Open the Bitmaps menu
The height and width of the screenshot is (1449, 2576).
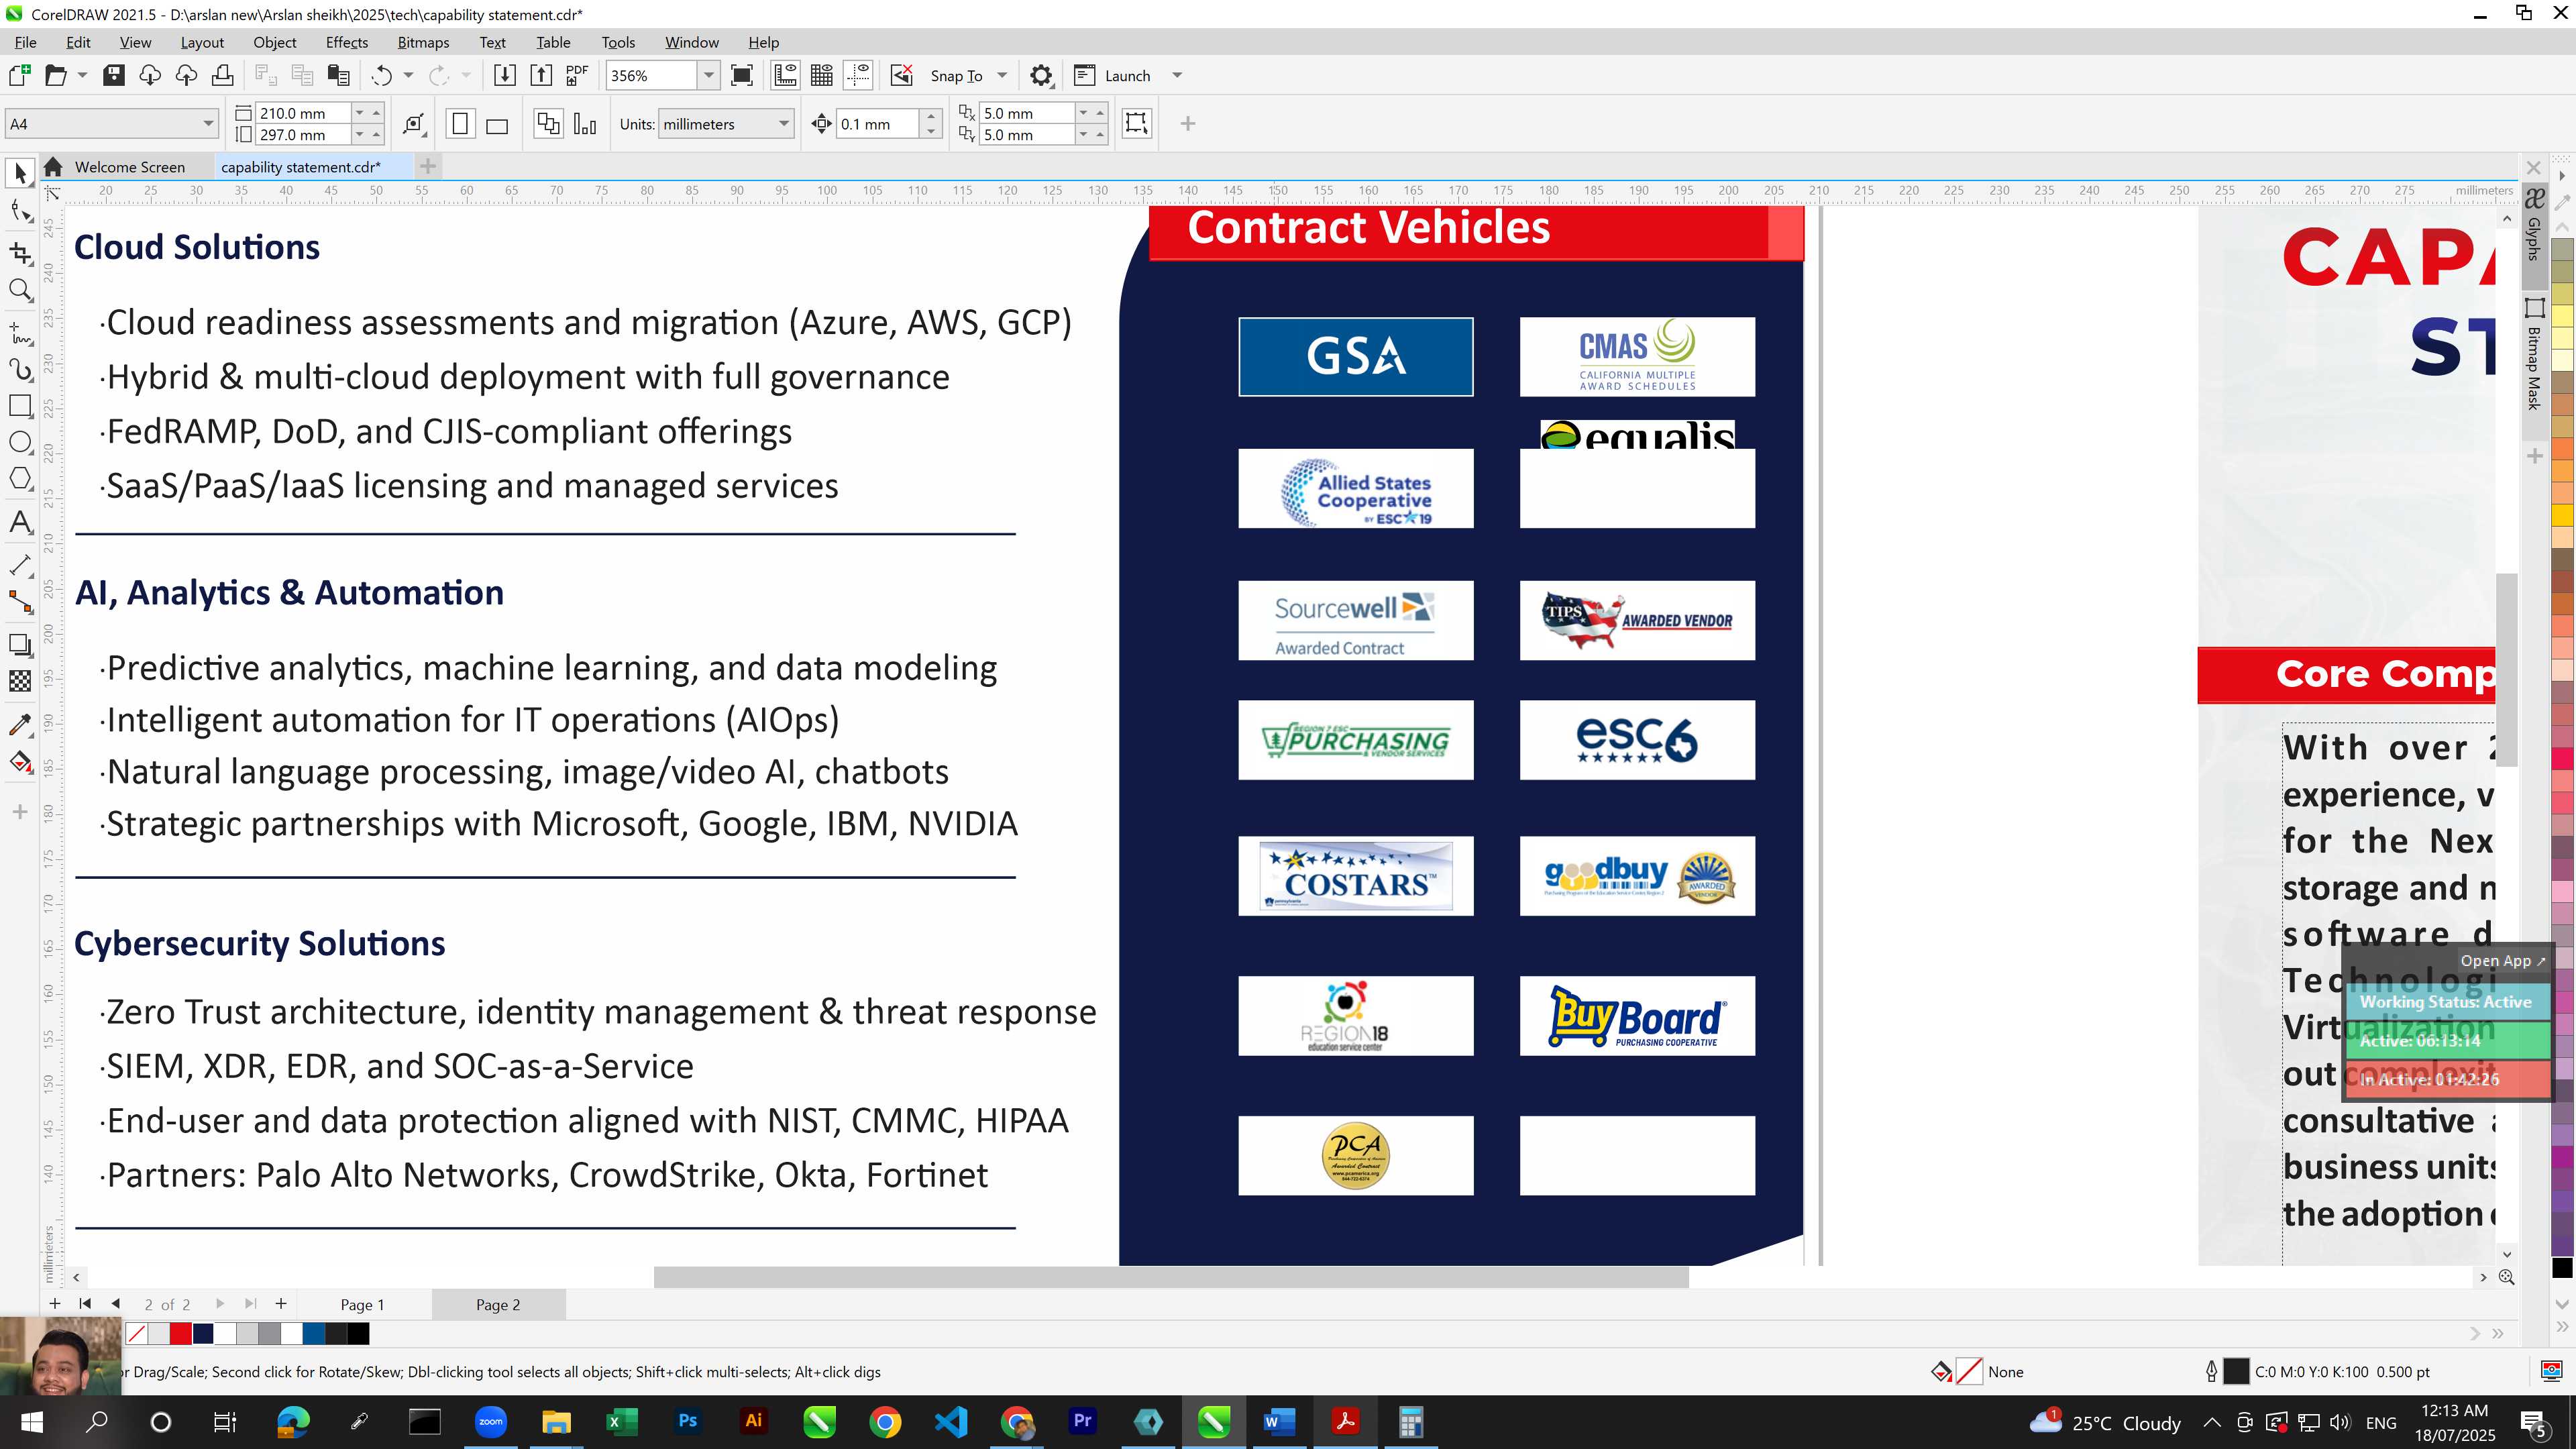click(423, 42)
